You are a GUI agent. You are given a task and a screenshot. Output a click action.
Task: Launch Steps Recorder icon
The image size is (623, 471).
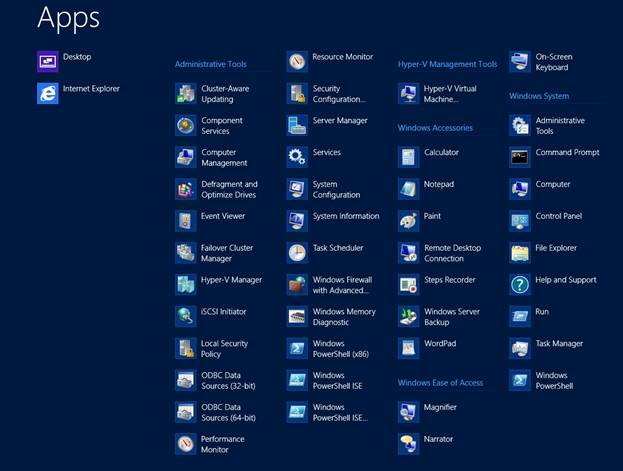(x=408, y=285)
